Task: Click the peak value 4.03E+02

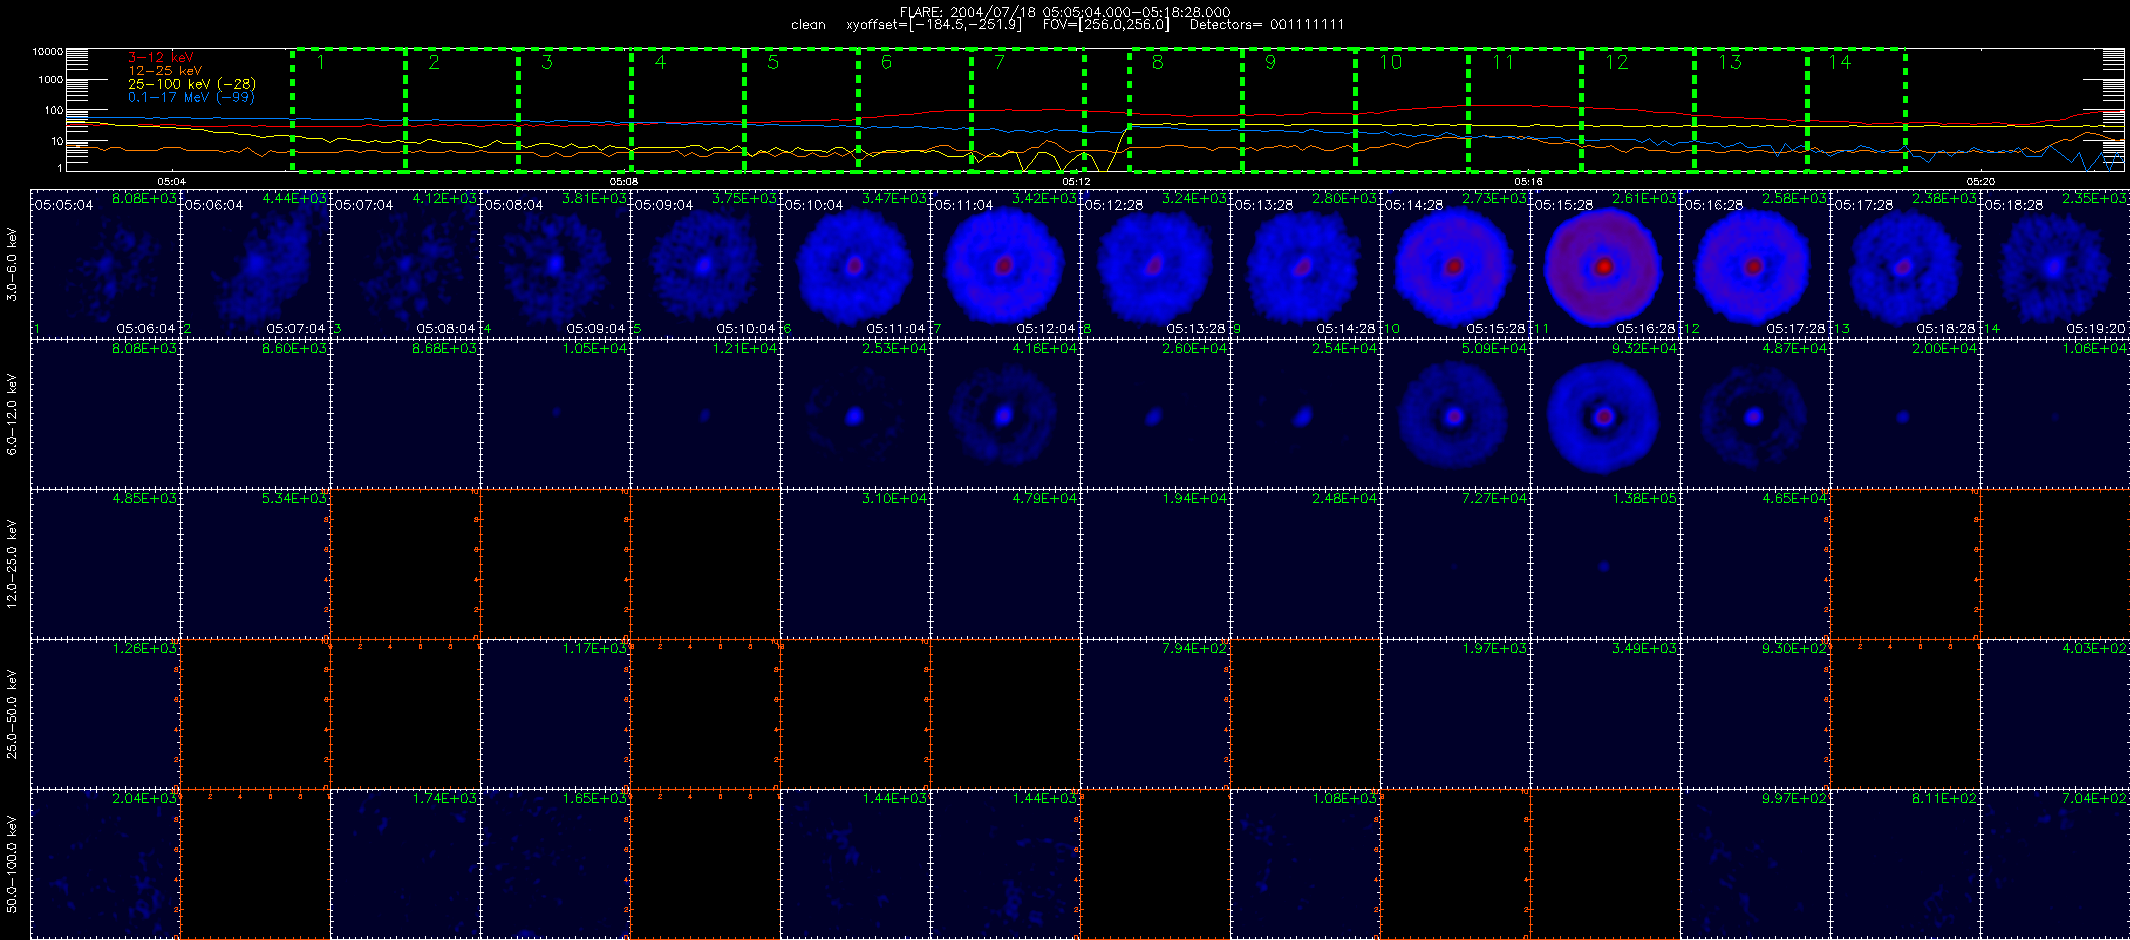Action: (x=2094, y=648)
